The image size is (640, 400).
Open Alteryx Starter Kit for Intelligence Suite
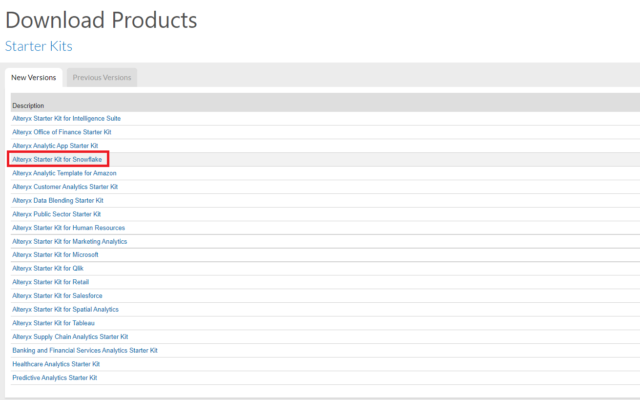tap(67, 118)
